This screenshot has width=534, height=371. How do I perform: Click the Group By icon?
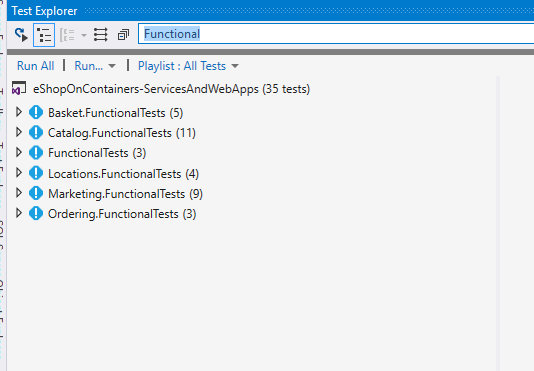click(67, 35)
